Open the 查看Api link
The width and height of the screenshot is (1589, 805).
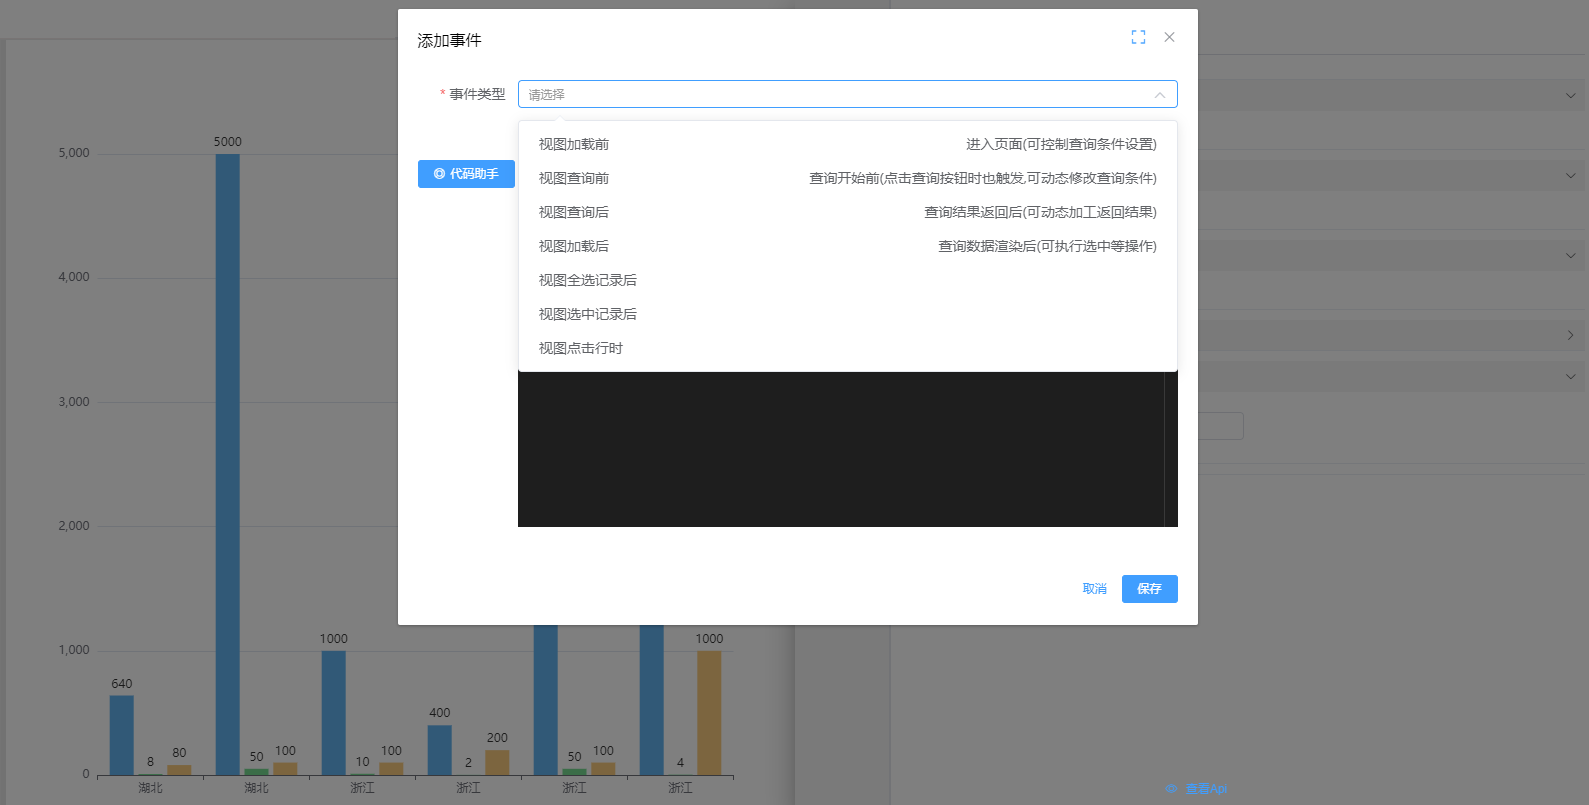click(1206, 789)
